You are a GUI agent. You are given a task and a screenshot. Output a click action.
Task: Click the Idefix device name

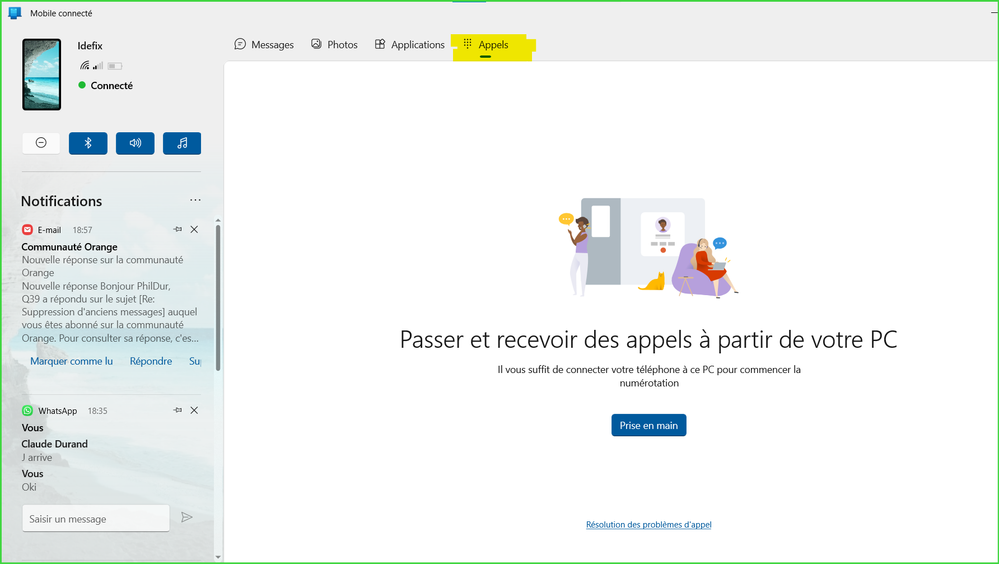pos(90,46)
